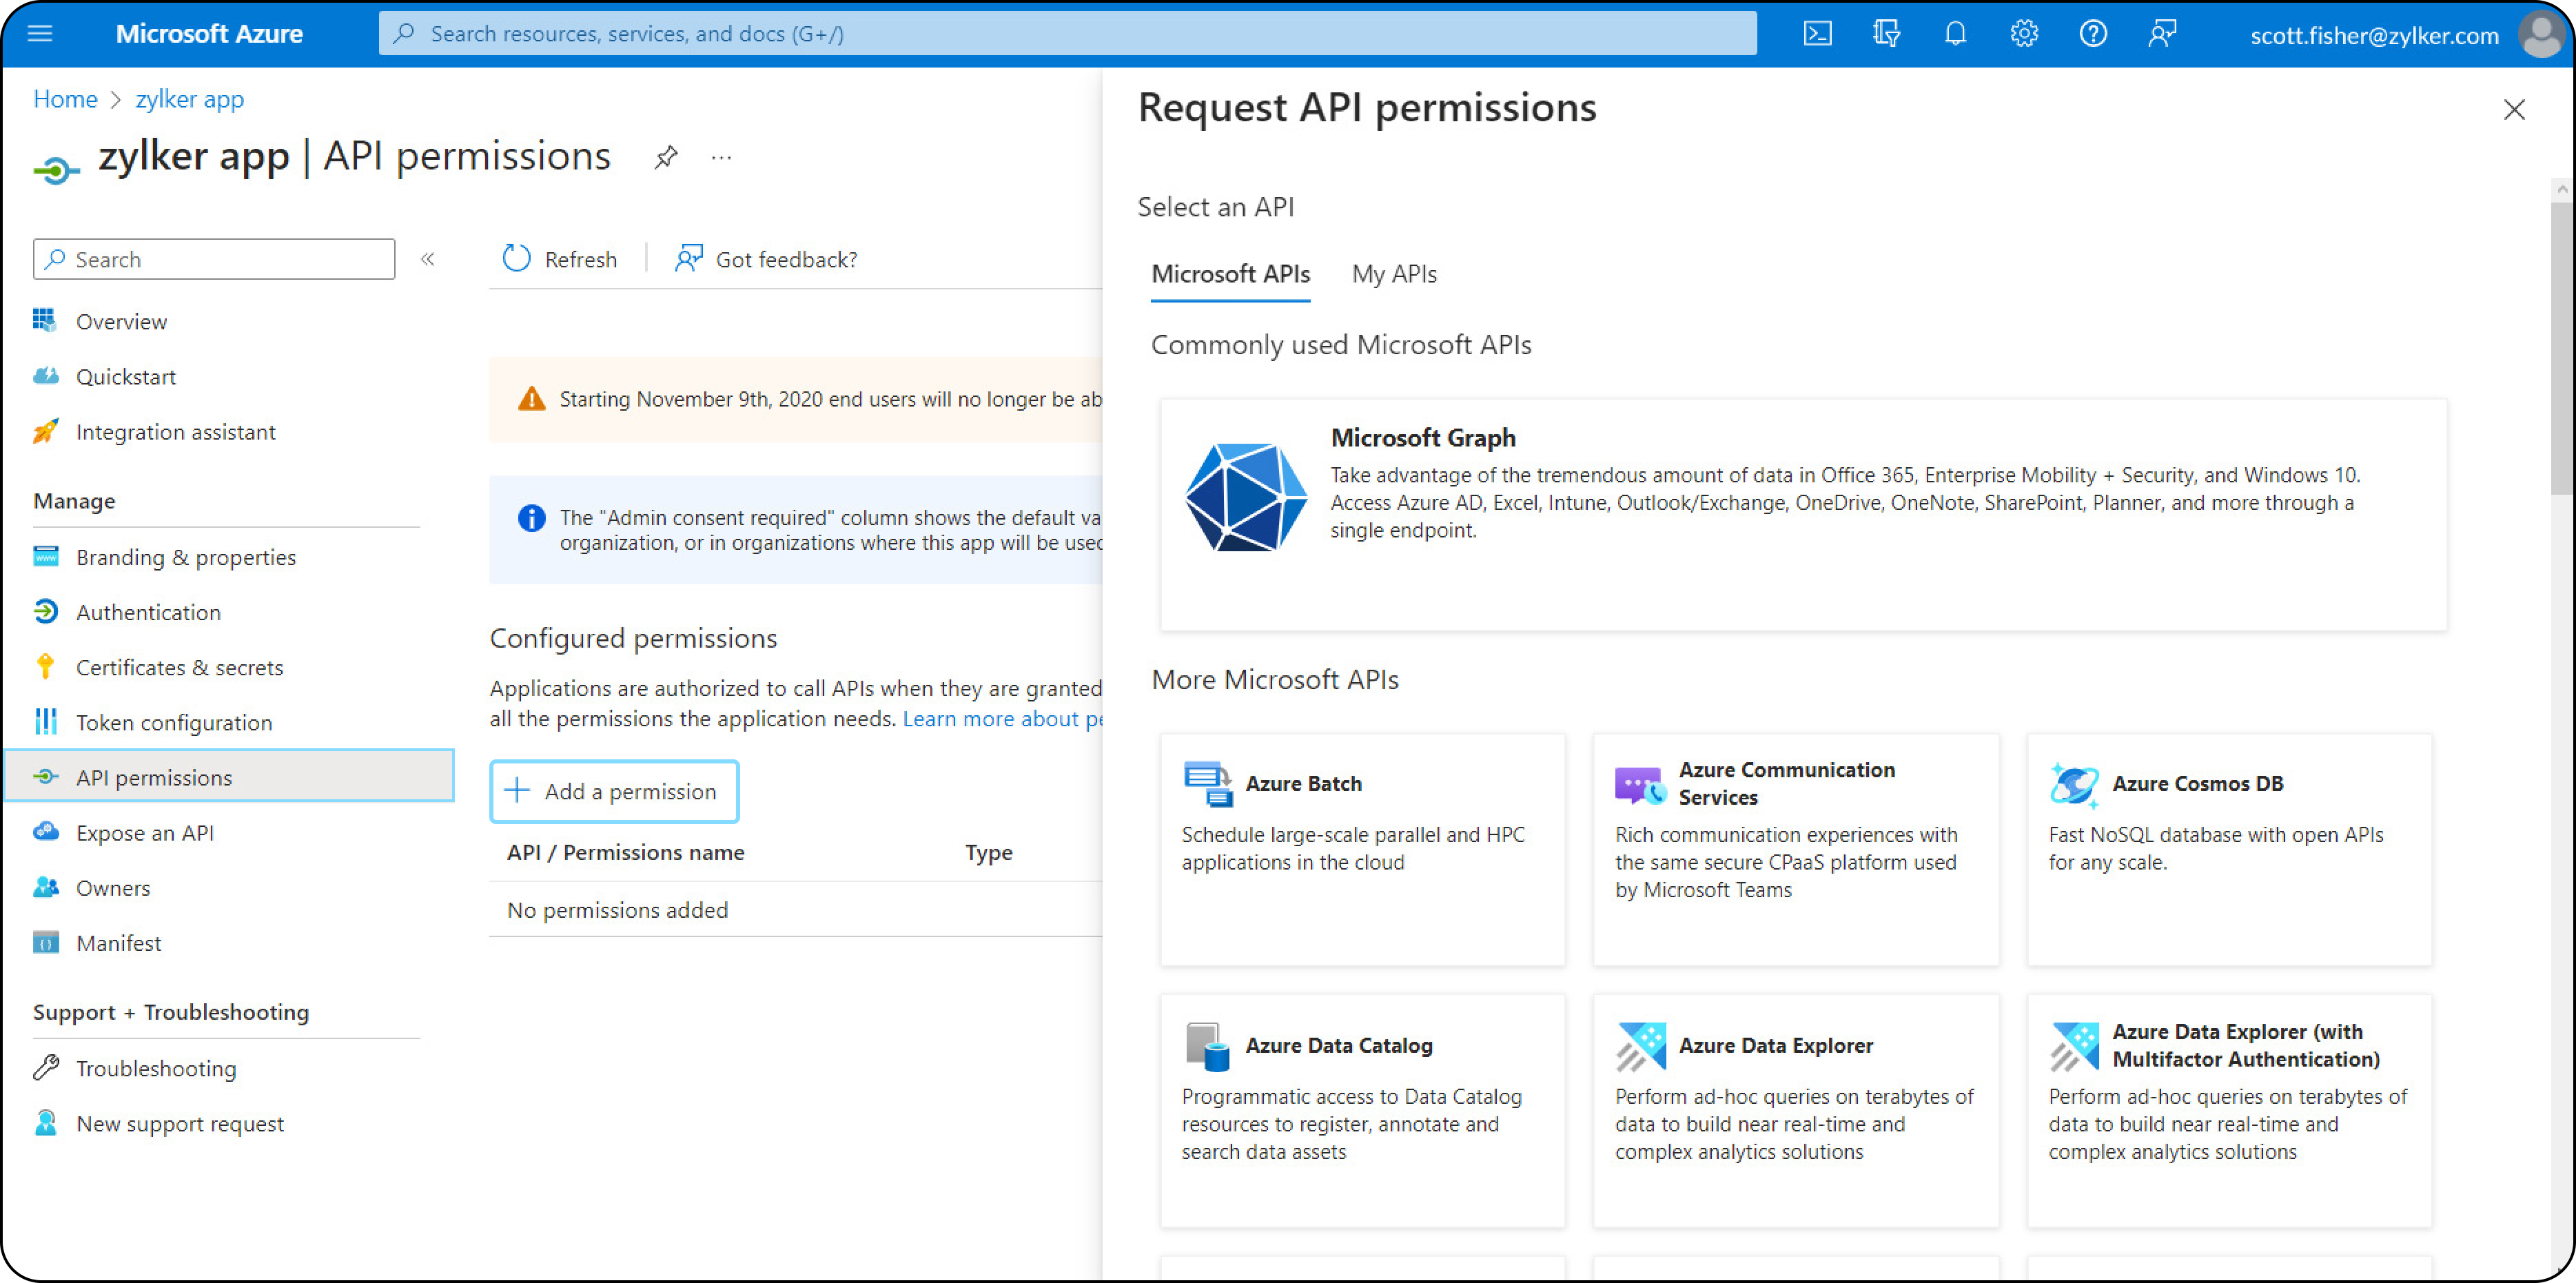This screenshot has width=2576, height=1283.
Task: Open the Cloud Shell icon
Action: coord(1817,34)
